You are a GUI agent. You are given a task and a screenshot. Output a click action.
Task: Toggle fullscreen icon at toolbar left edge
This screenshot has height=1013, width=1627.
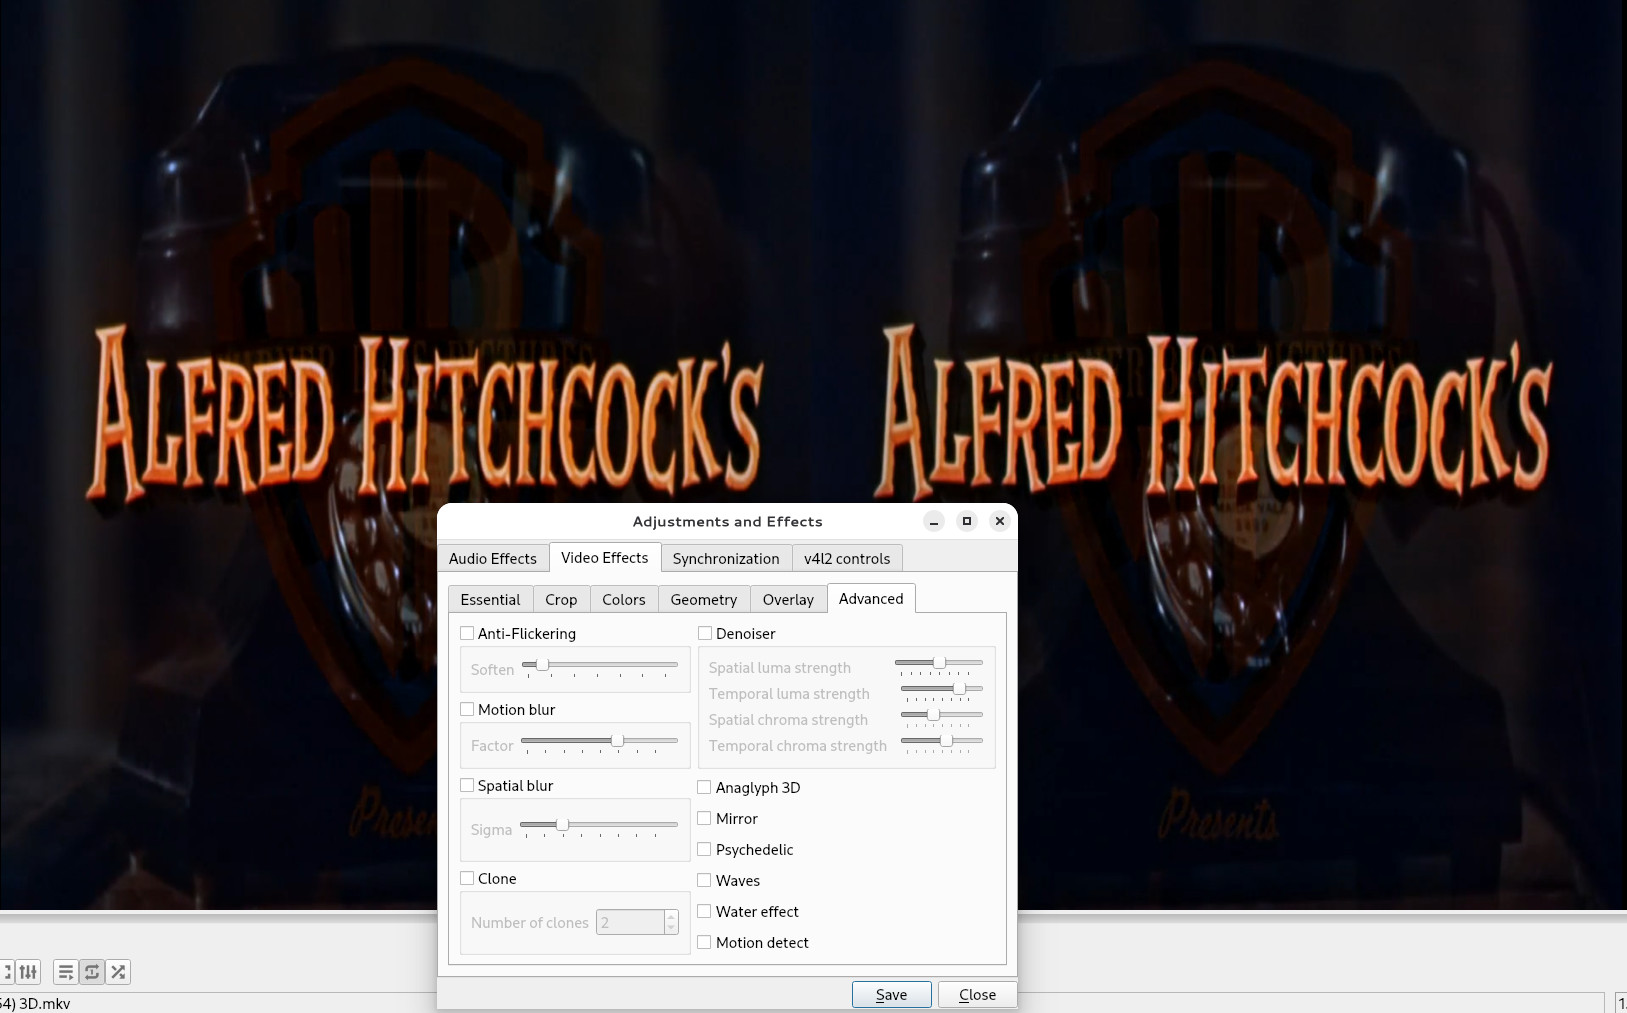6,971
